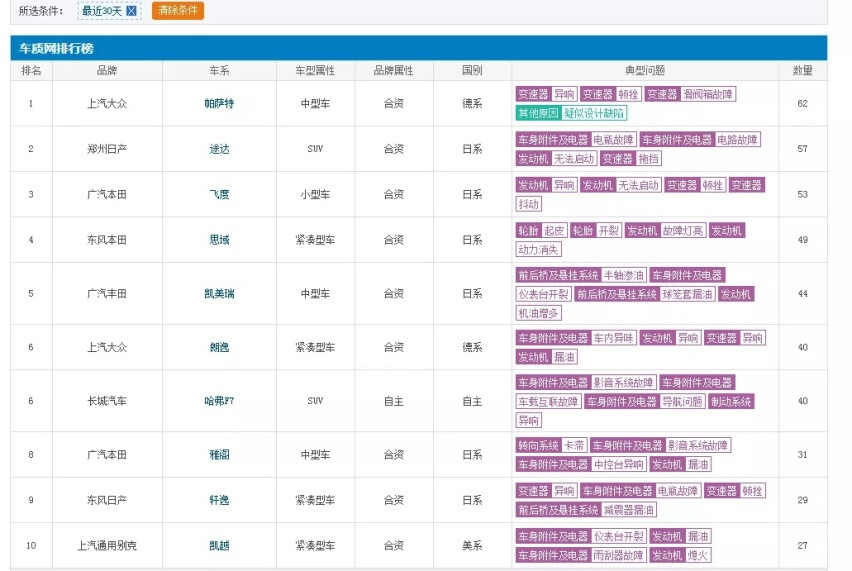Click the count value 44
The width and height of the screenshot is (852, 571).
point(803,293)
